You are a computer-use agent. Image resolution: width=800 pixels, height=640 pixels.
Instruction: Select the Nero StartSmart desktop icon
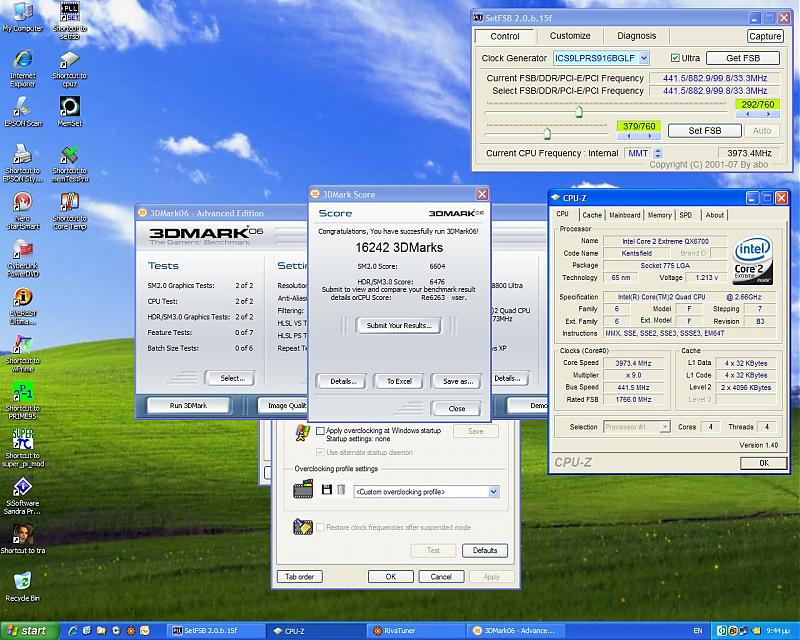coord(22,210)
